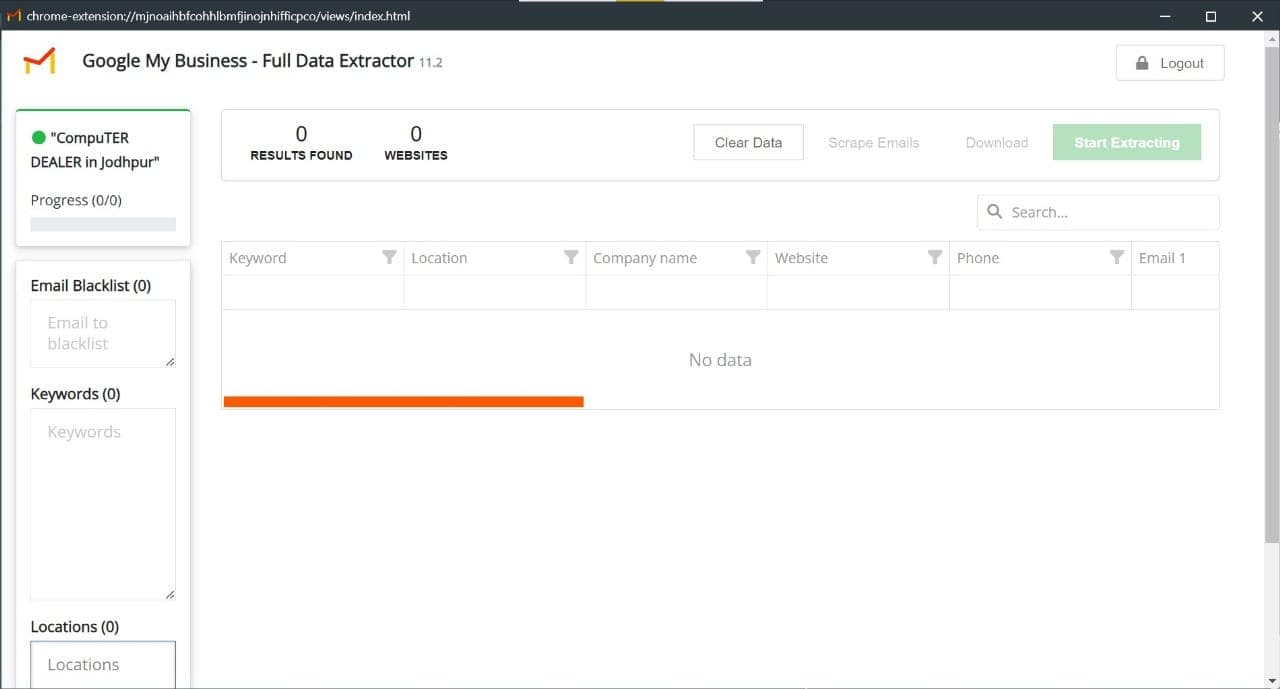
Task: Click the magnifier icon in Search box
Action: 995,212
